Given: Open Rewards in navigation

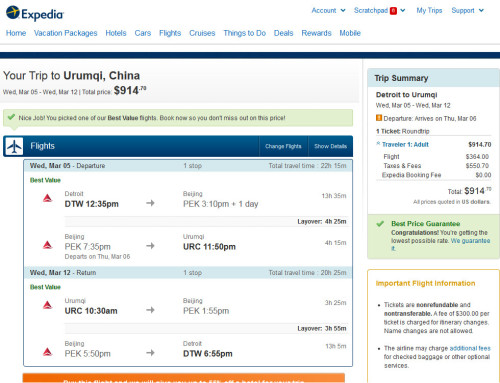Looking at the screenshot, I should point(316,33).
